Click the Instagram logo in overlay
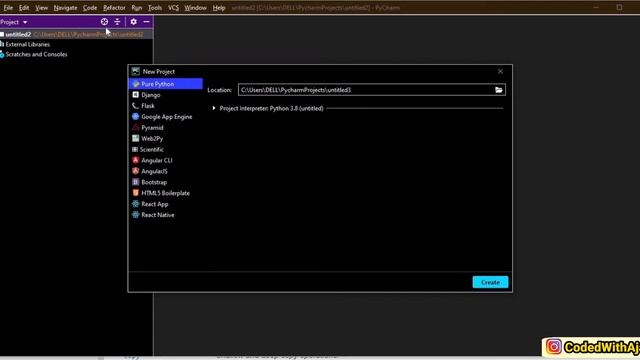The width and height of the screenshot is (640, 360). [553, 347]
